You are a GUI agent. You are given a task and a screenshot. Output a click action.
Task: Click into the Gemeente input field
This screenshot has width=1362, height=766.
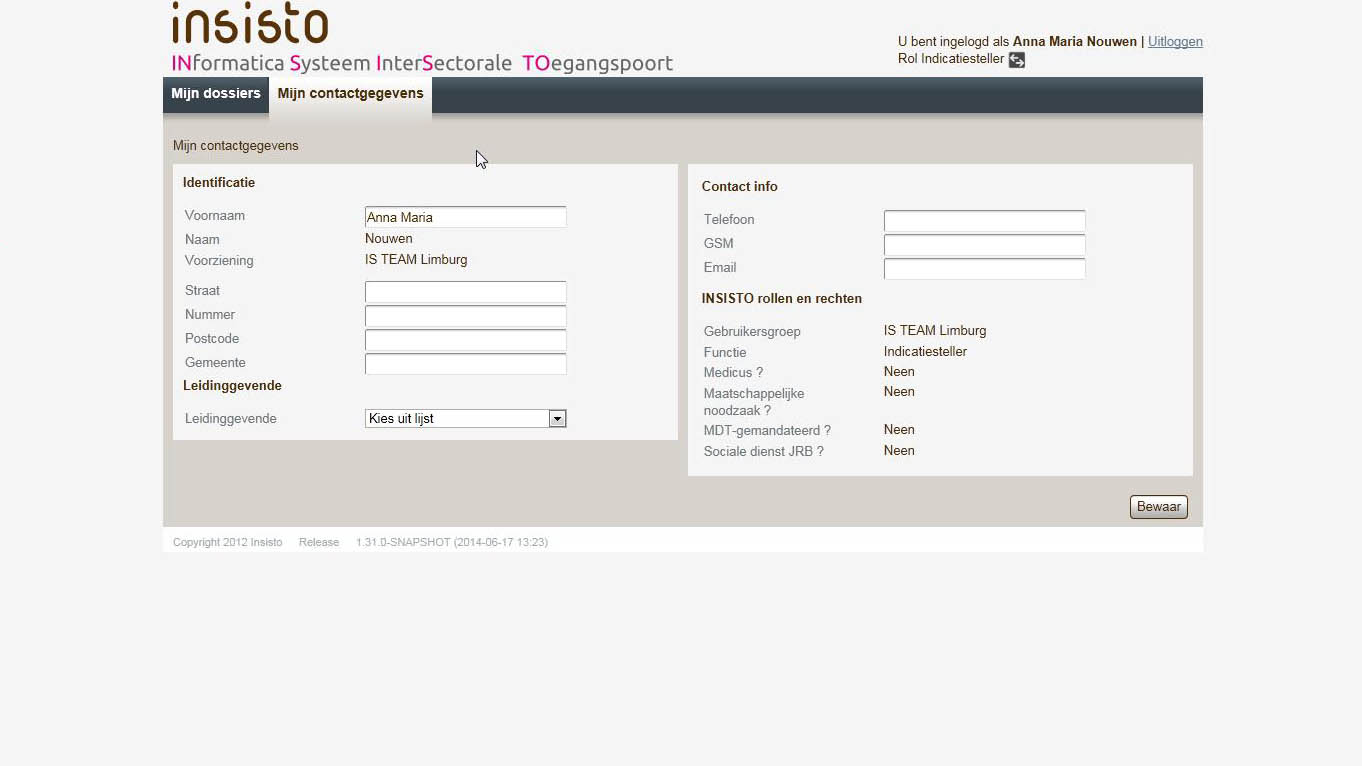[x=466, y=364]
